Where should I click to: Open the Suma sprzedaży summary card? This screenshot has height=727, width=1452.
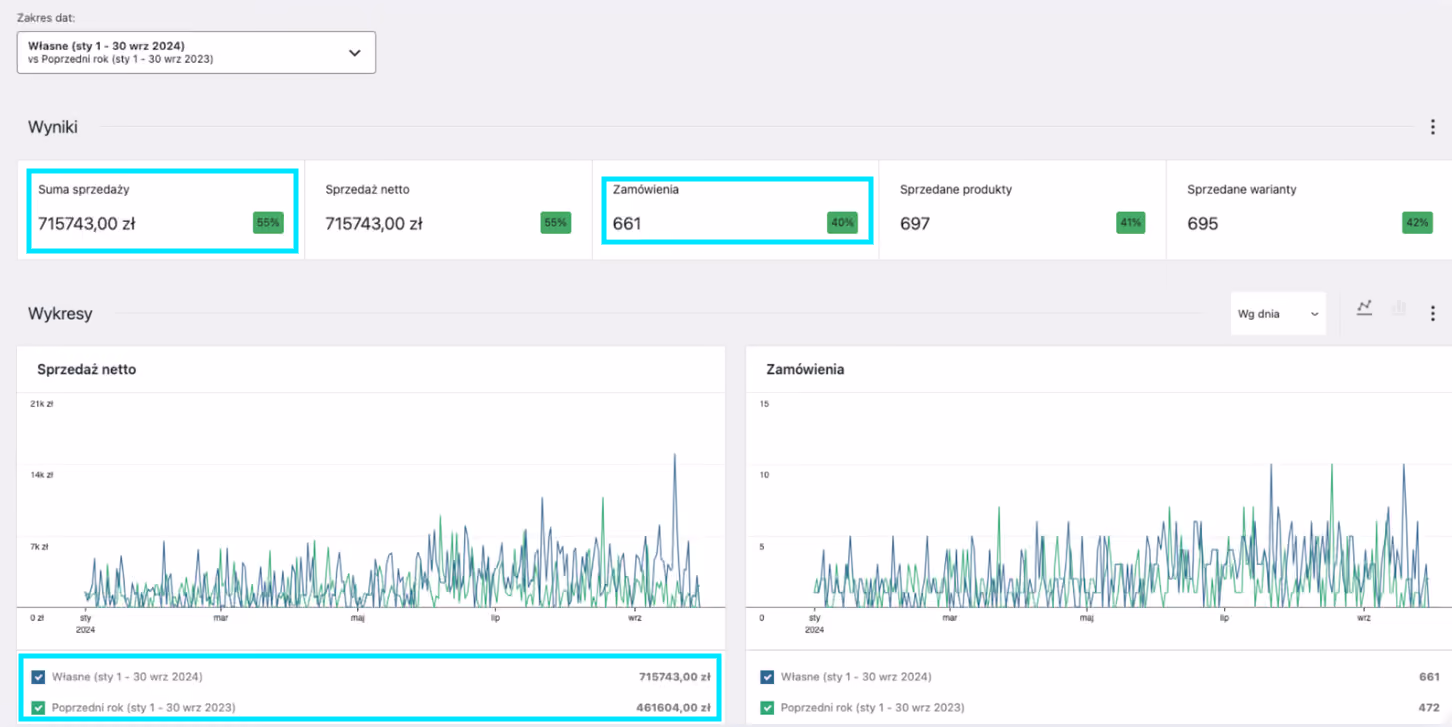click(x=161, y=210)
